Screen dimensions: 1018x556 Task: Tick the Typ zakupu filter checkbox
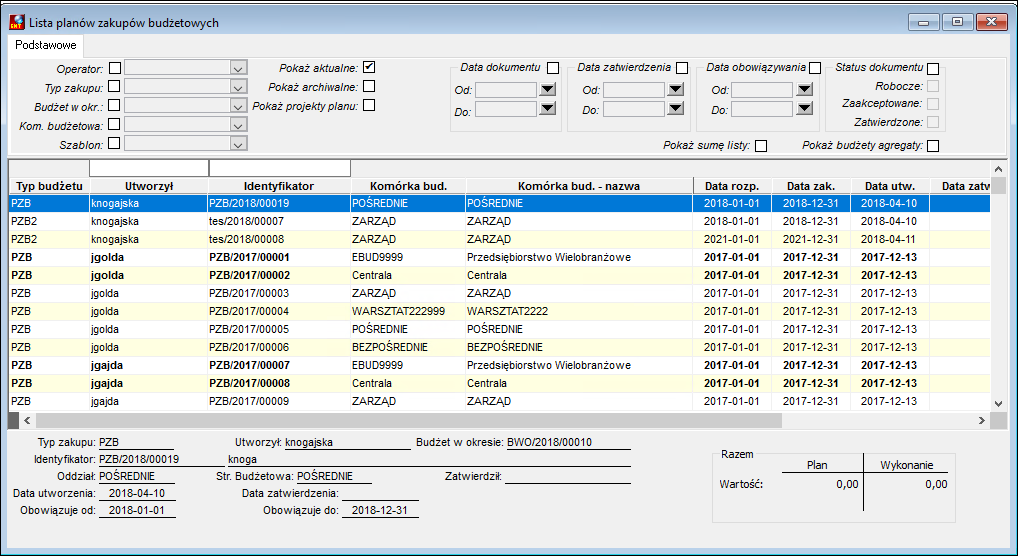click(x=114, y=86)
